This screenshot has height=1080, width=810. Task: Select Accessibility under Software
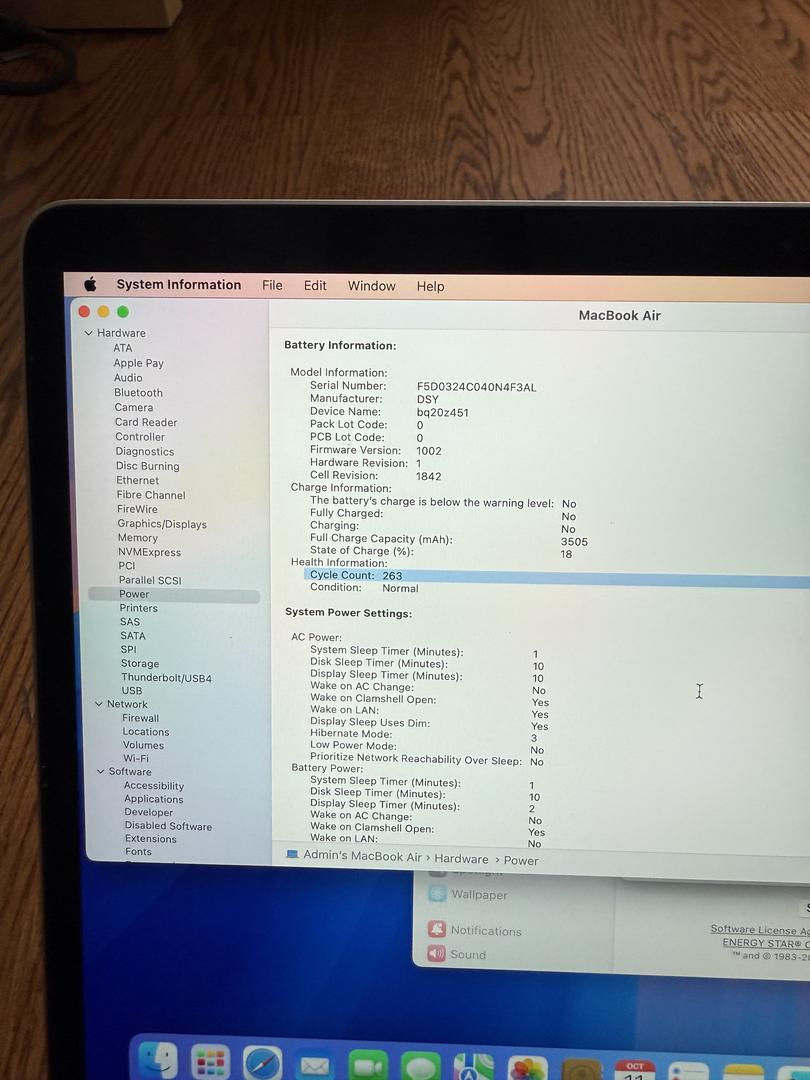click(154, 786)
